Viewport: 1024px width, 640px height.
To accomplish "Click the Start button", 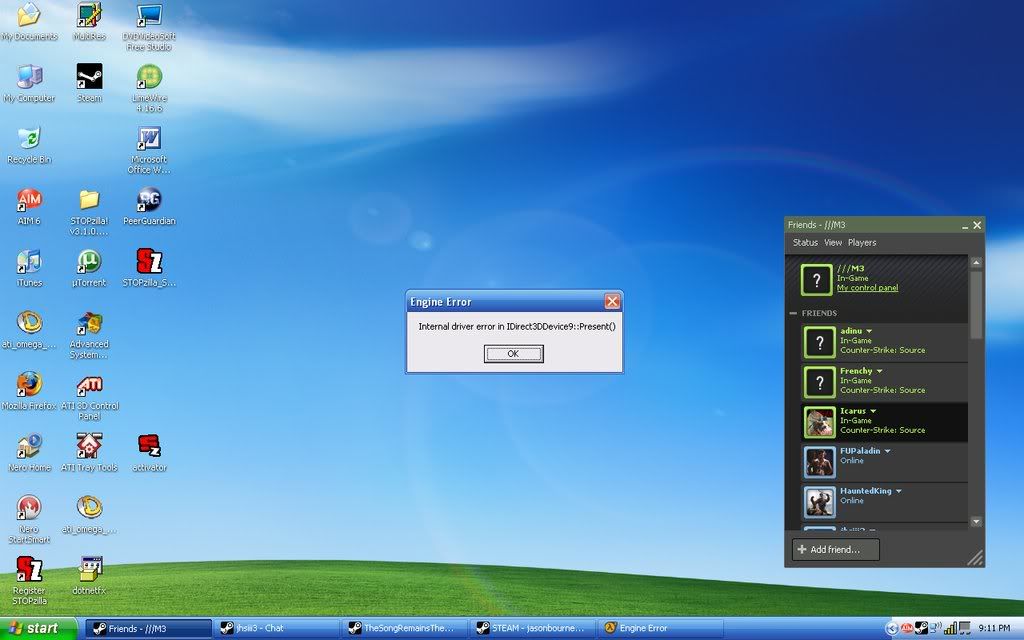I will 39,628.
